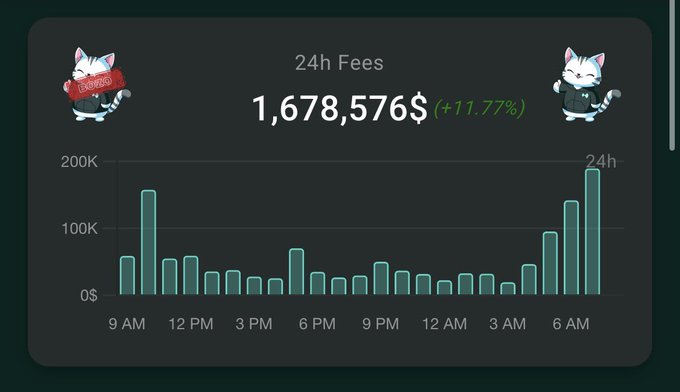Click the 9 AM x-axis label
The image size is (680, 392).
(127, 324)
